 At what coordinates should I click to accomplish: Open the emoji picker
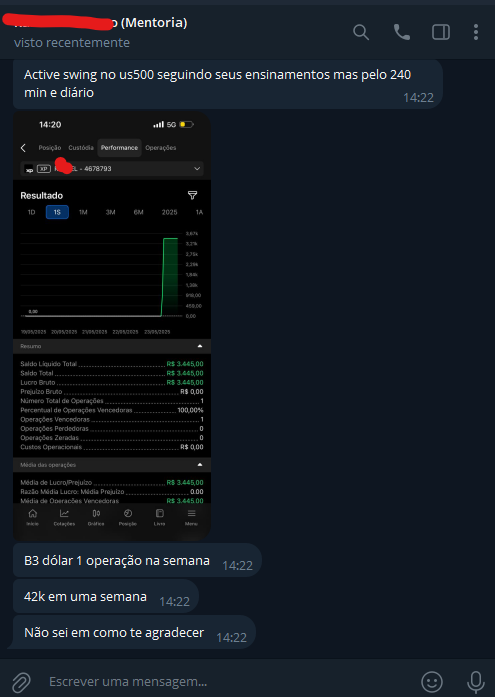point(432,681)
